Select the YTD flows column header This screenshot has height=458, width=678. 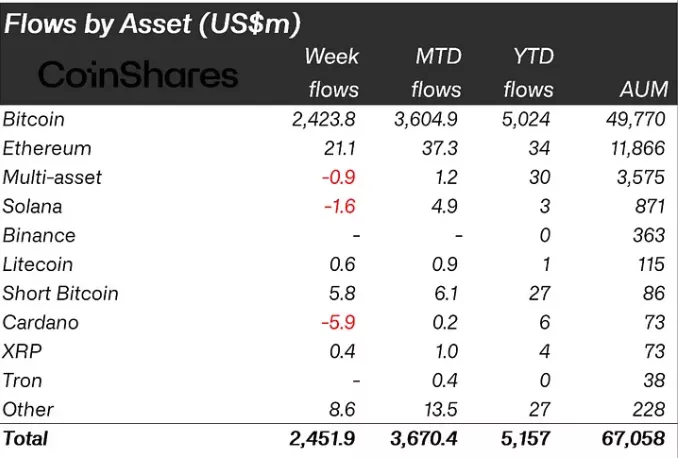tap(527, 72)
